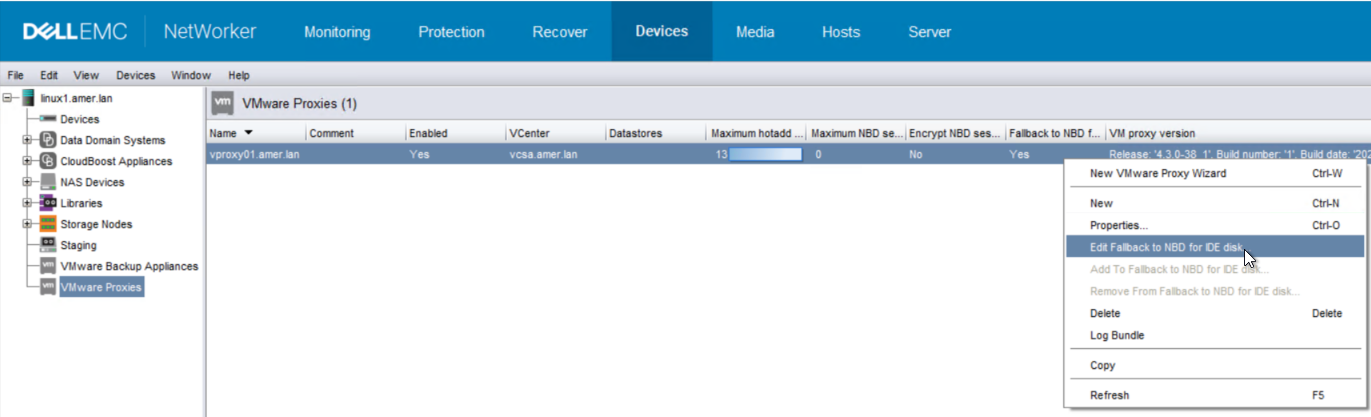The image size is (1371, 417).
Task: Select NAS Devices tree item
Action: point(92,182)
